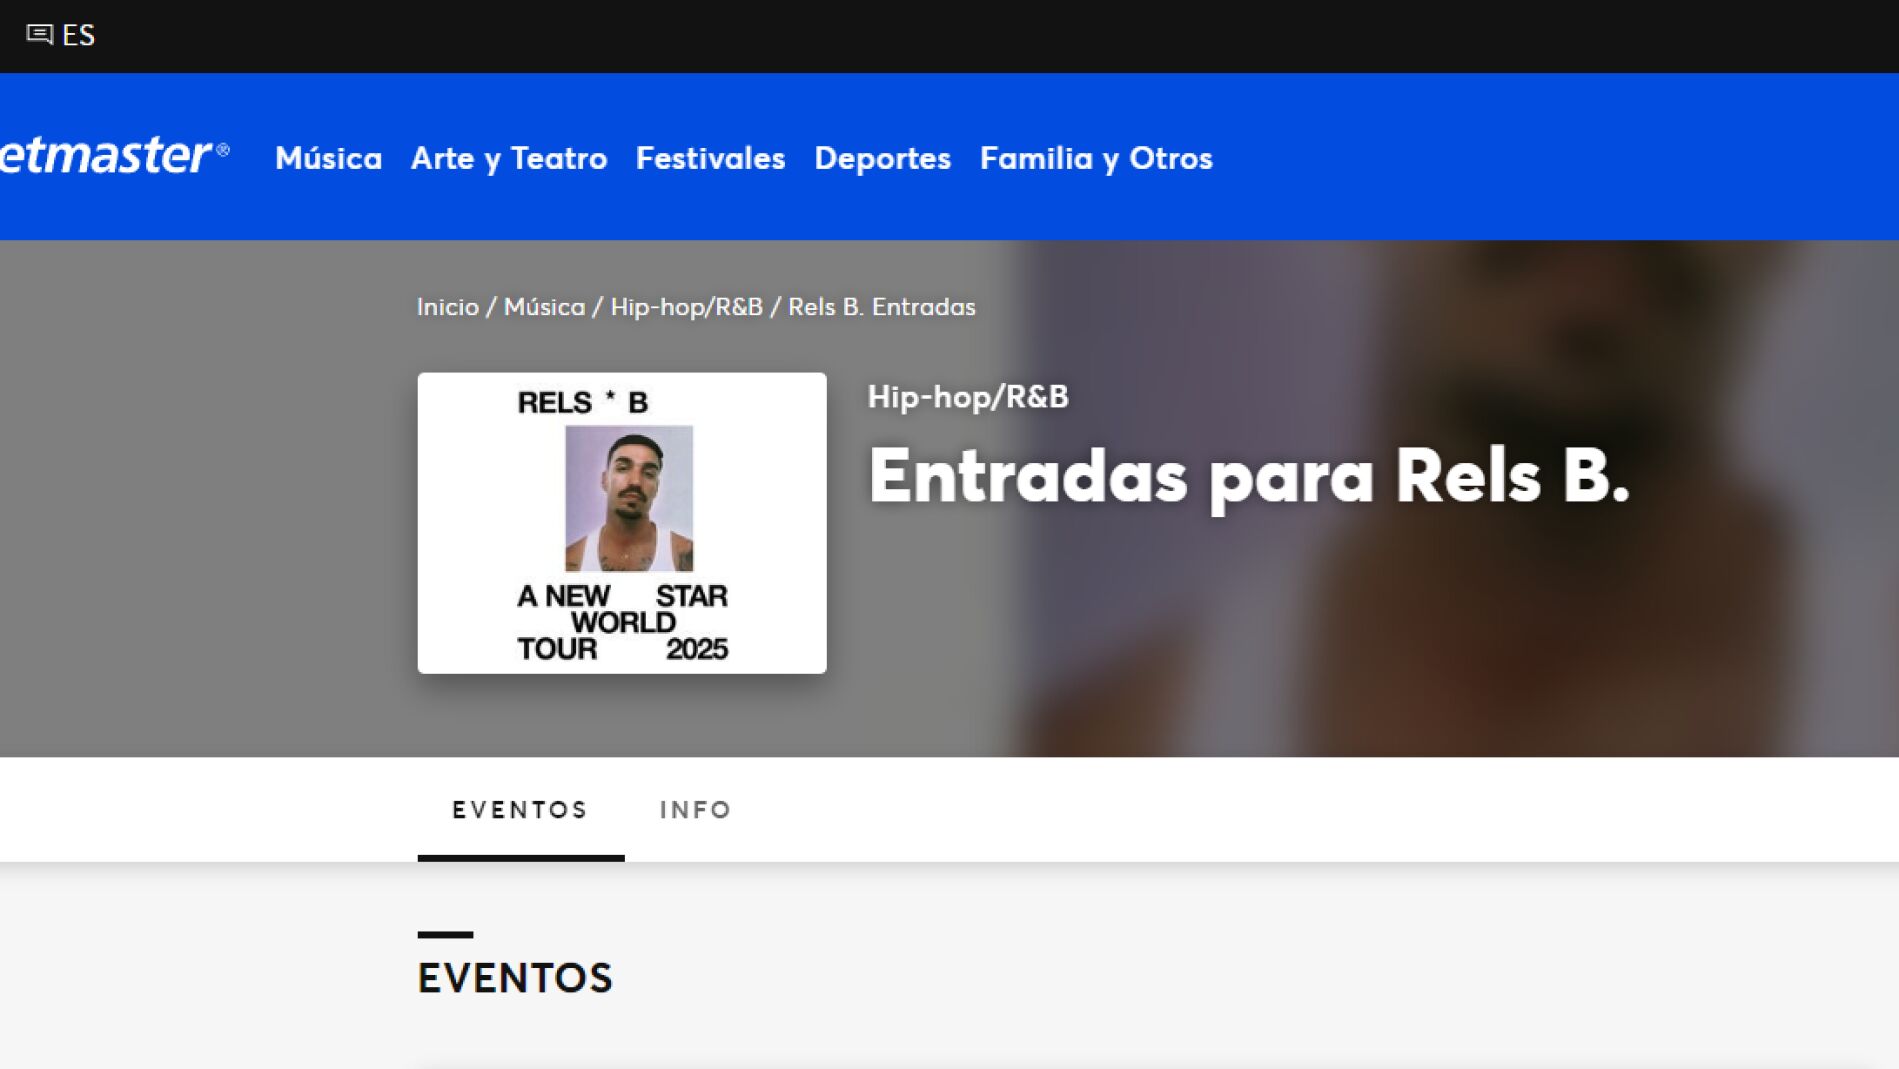
Task: Open the Deportes navigation menu
Action: pyautogui.click(x=882, y=158)
